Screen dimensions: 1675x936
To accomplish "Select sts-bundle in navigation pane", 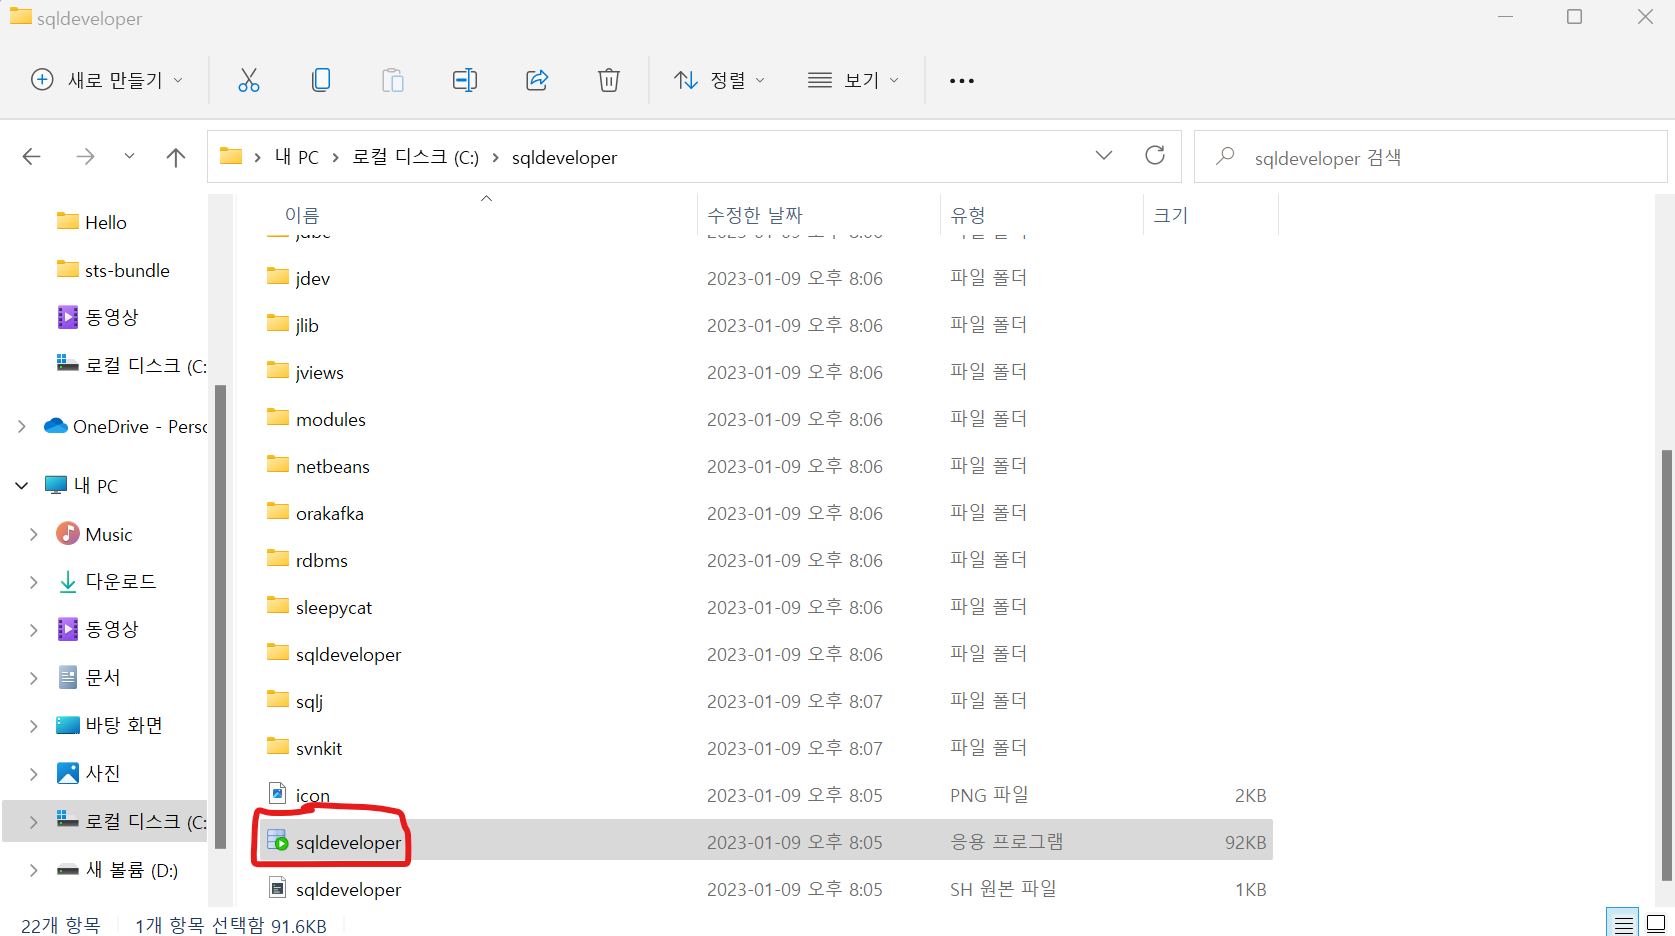I will tap(113, 270).
